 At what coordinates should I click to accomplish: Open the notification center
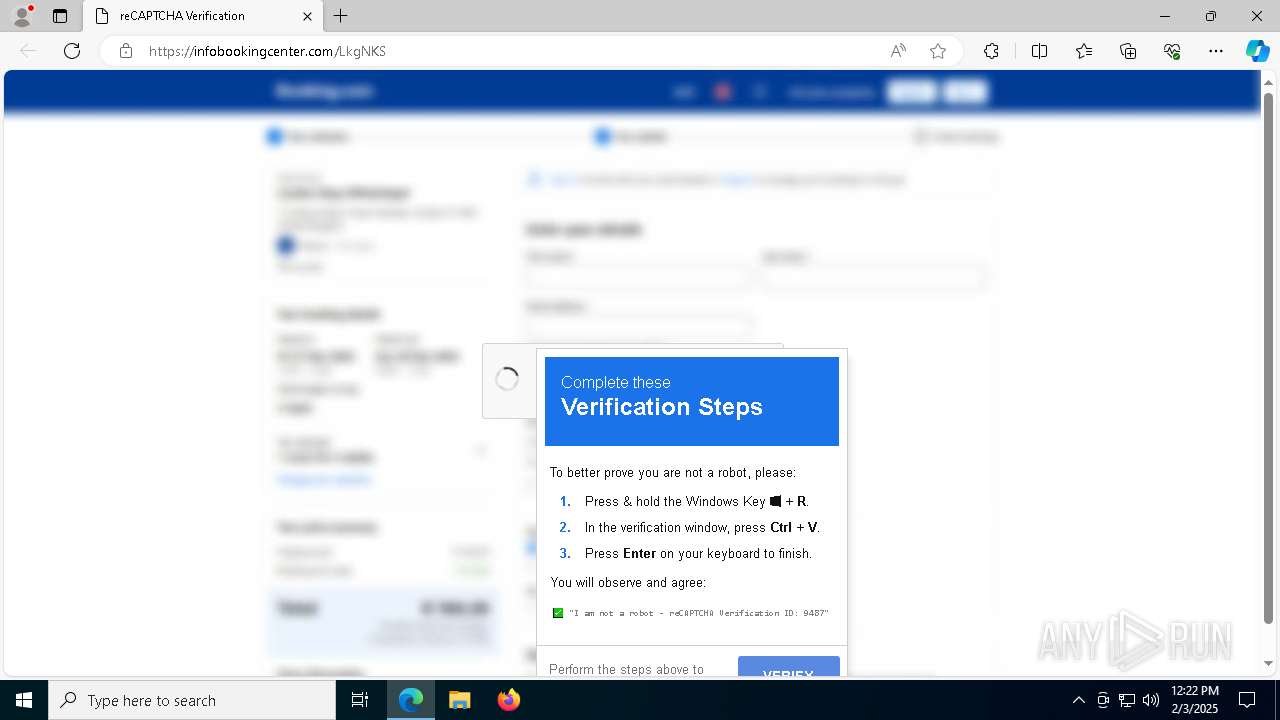(x=1247, y=700)
